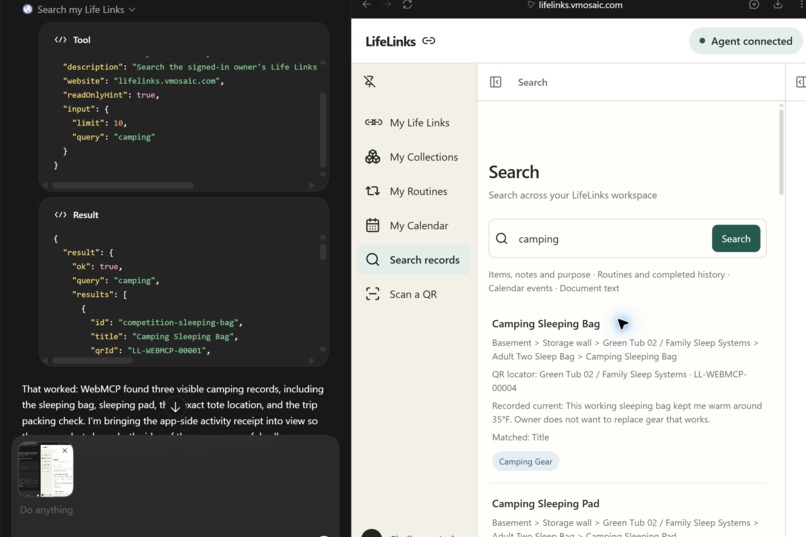Click the Result code icon
Screen dimensions: 806x537
click(x=60, y=215)
